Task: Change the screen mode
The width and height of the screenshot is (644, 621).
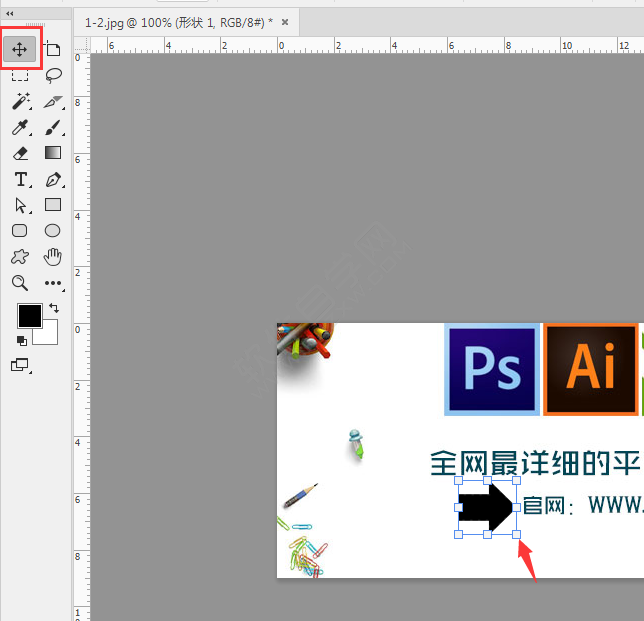Action: click(x=20, y=365)
